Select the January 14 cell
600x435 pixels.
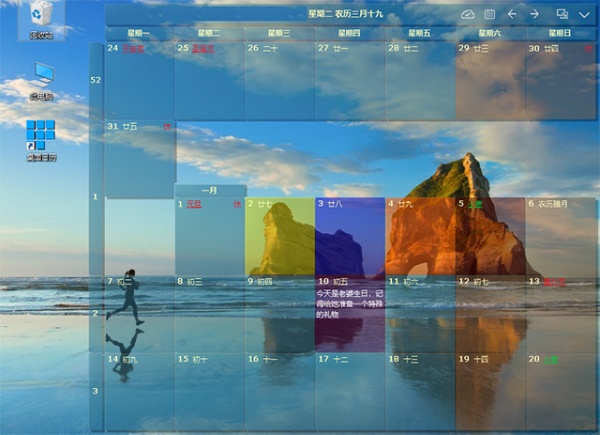(140, 392)
